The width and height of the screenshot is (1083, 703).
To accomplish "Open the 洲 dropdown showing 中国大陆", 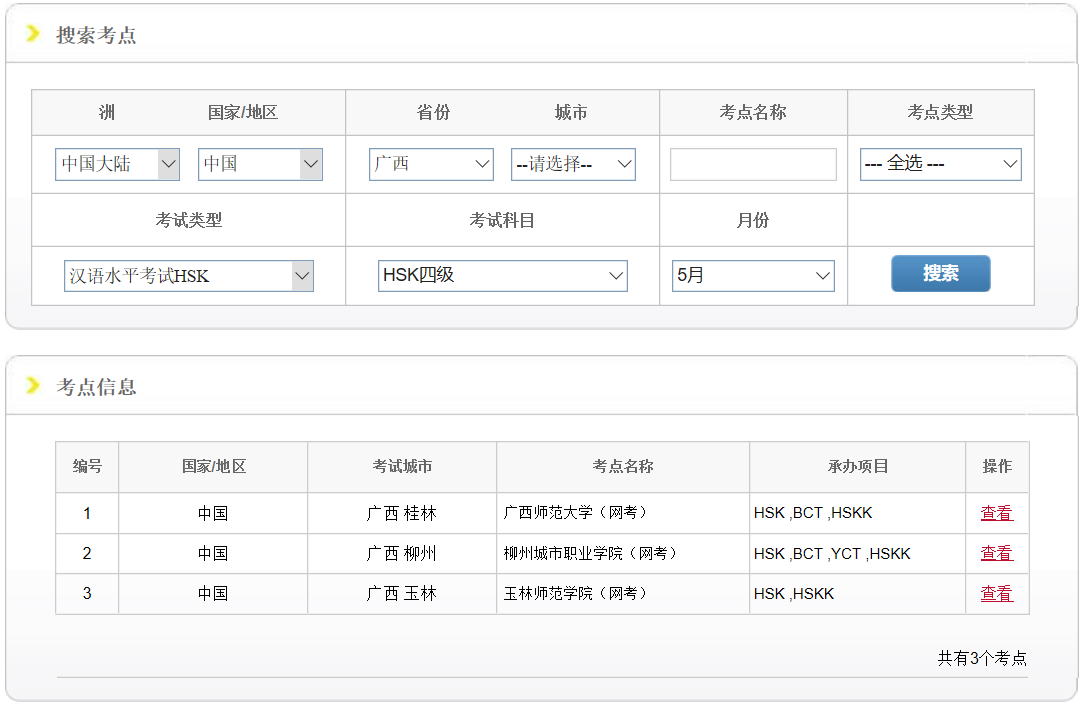I will pyautogui.click(x=117, y=164).
